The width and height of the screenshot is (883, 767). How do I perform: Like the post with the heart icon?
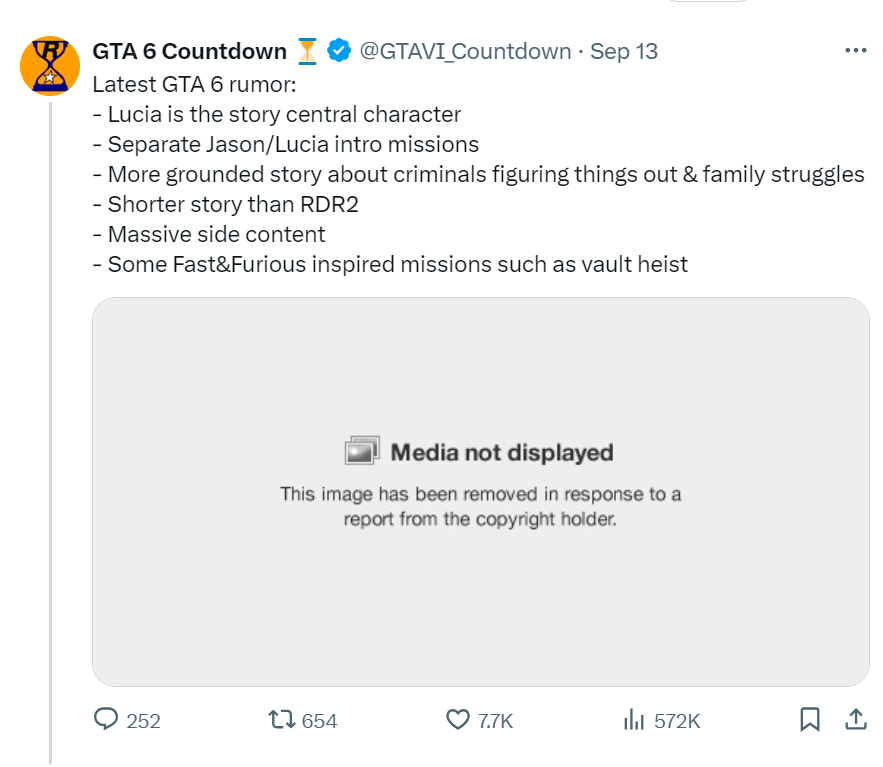tap(458, 720)
